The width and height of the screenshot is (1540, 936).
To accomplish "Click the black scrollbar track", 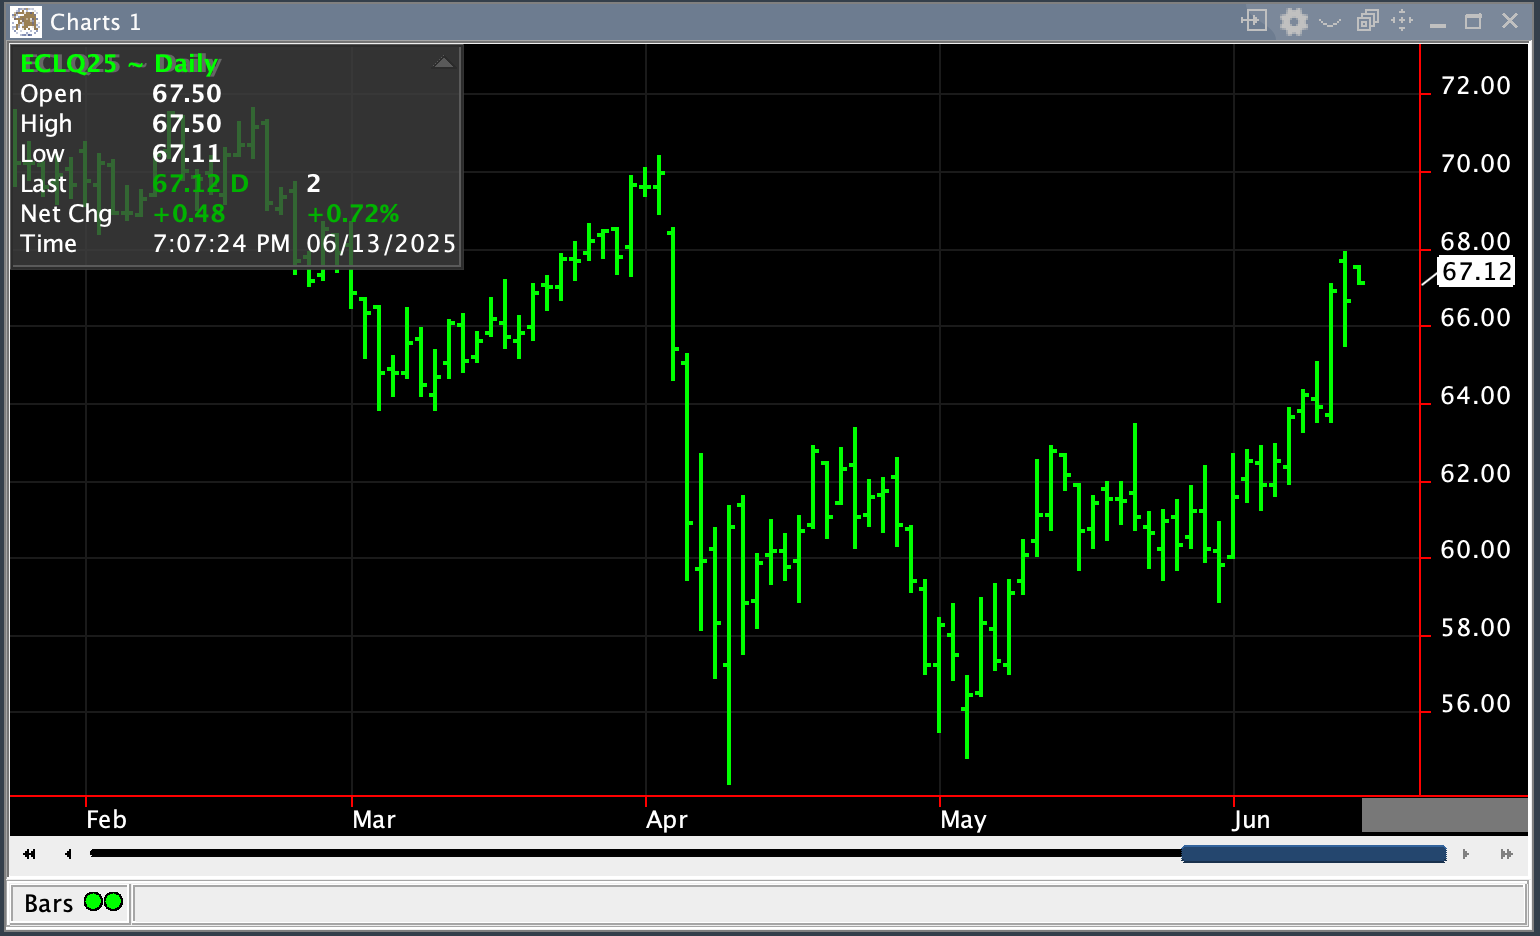I will 635,853.
